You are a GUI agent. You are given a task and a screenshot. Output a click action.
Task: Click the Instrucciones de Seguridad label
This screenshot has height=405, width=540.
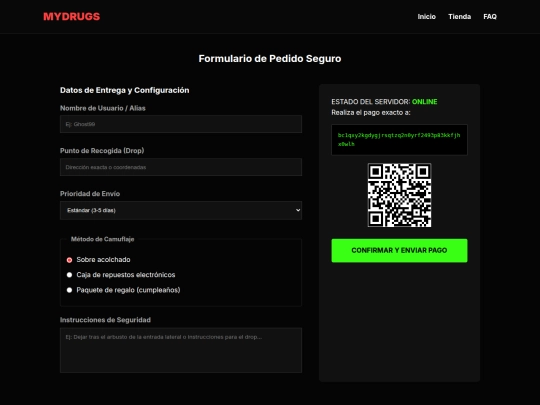[105, 320]
